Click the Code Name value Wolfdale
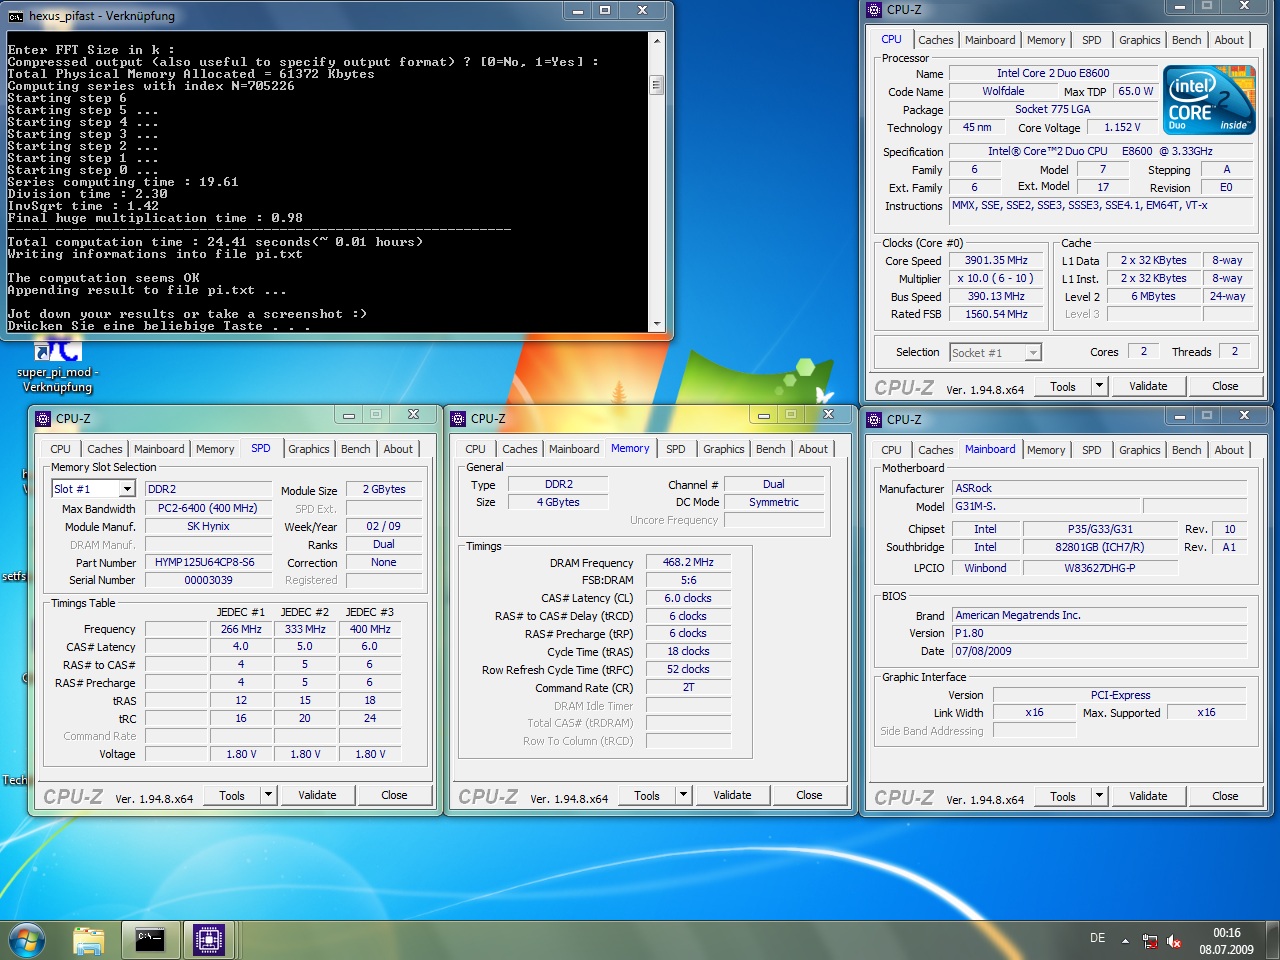Viewport: 1280px width, 960px height. (1002, 91)
